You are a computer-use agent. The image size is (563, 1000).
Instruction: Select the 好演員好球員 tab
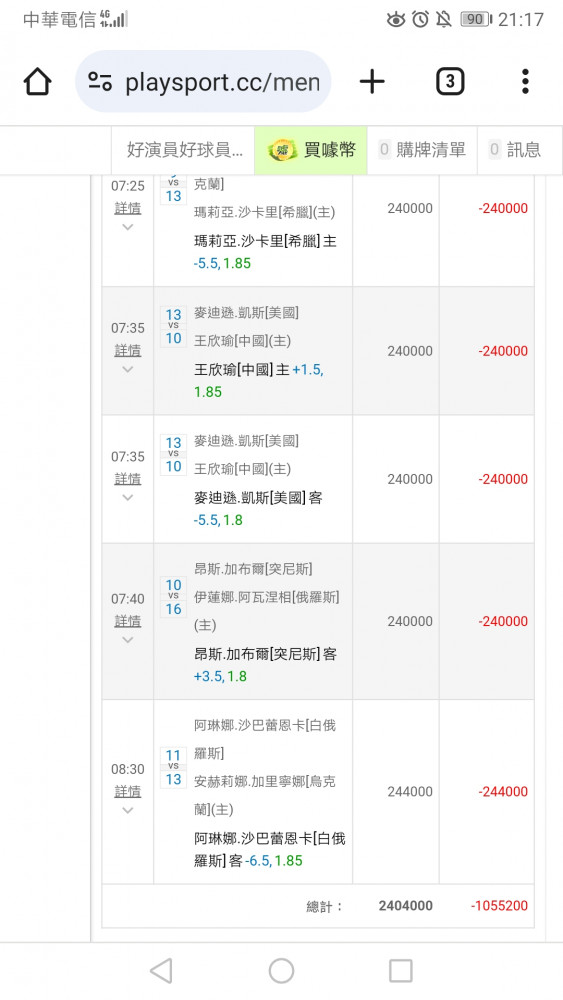click(183, 150)
